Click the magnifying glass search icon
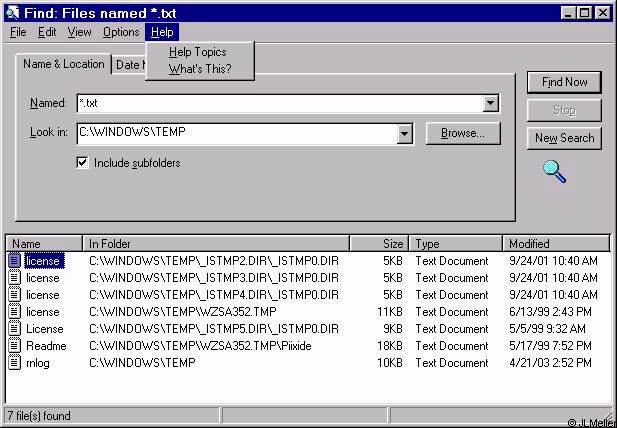The image size is (617, 428). pos(554,171)
